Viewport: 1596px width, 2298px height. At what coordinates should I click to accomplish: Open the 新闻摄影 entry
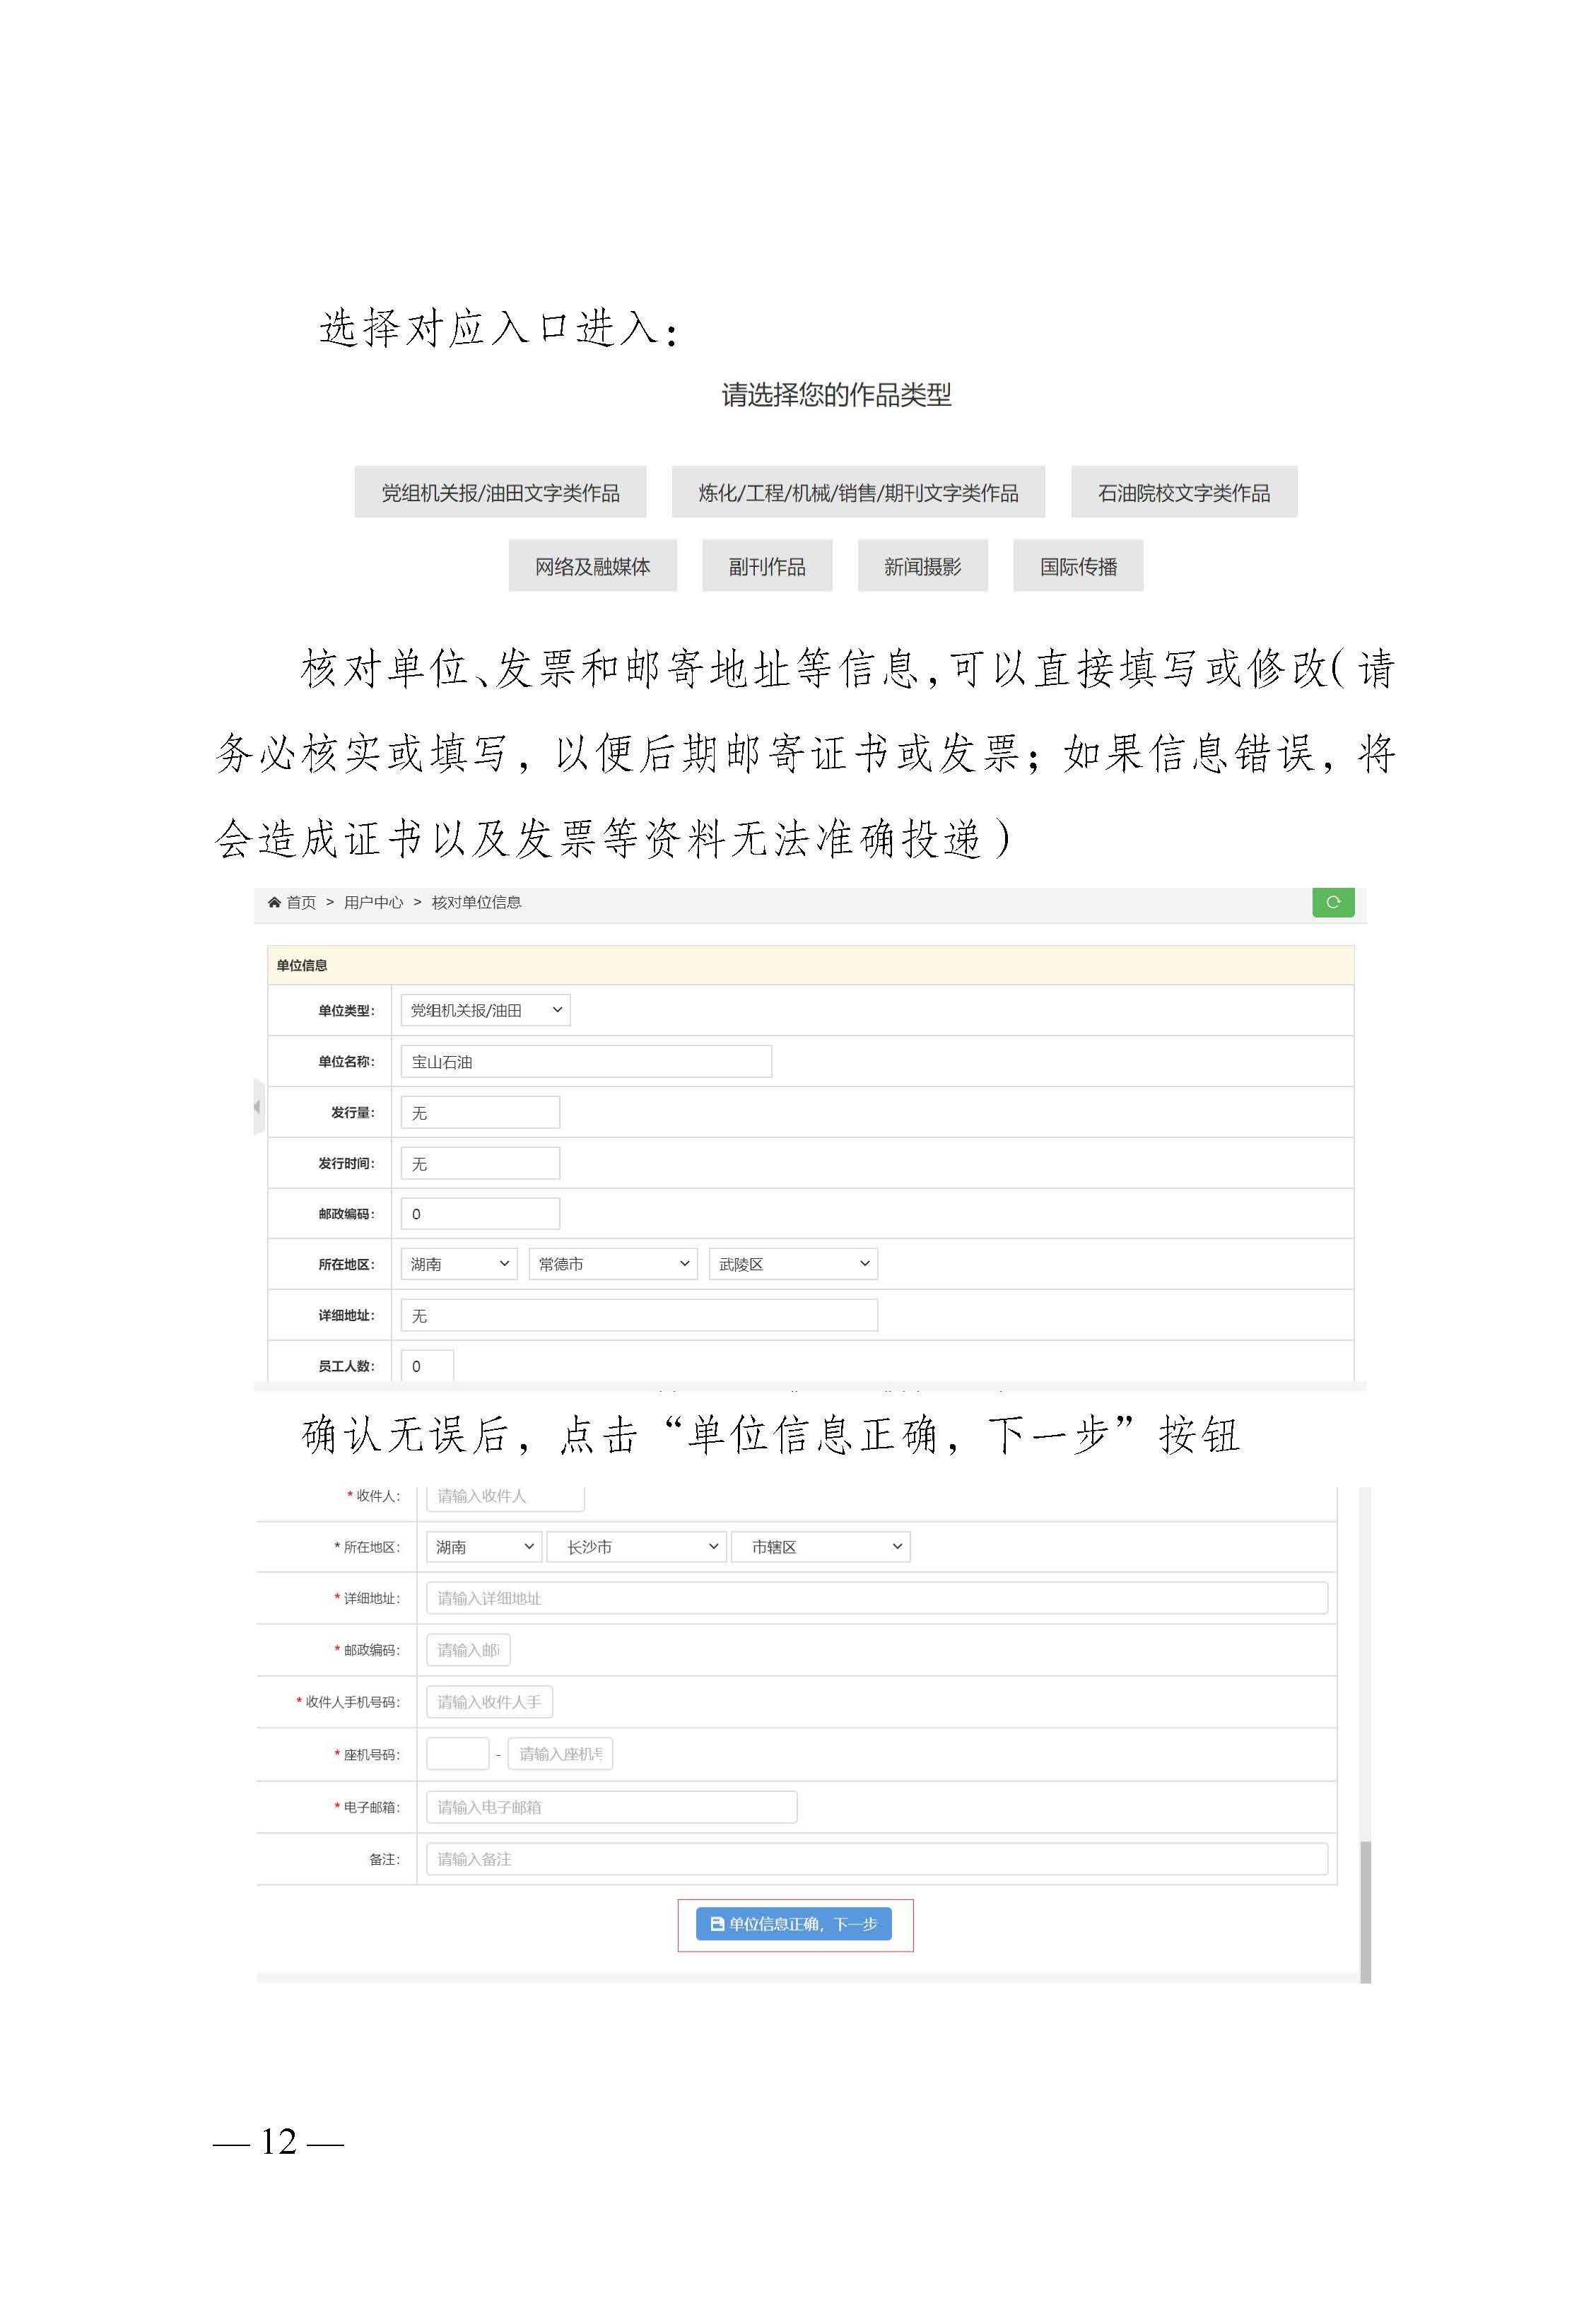pyautogui.click(x=922, y=566)
